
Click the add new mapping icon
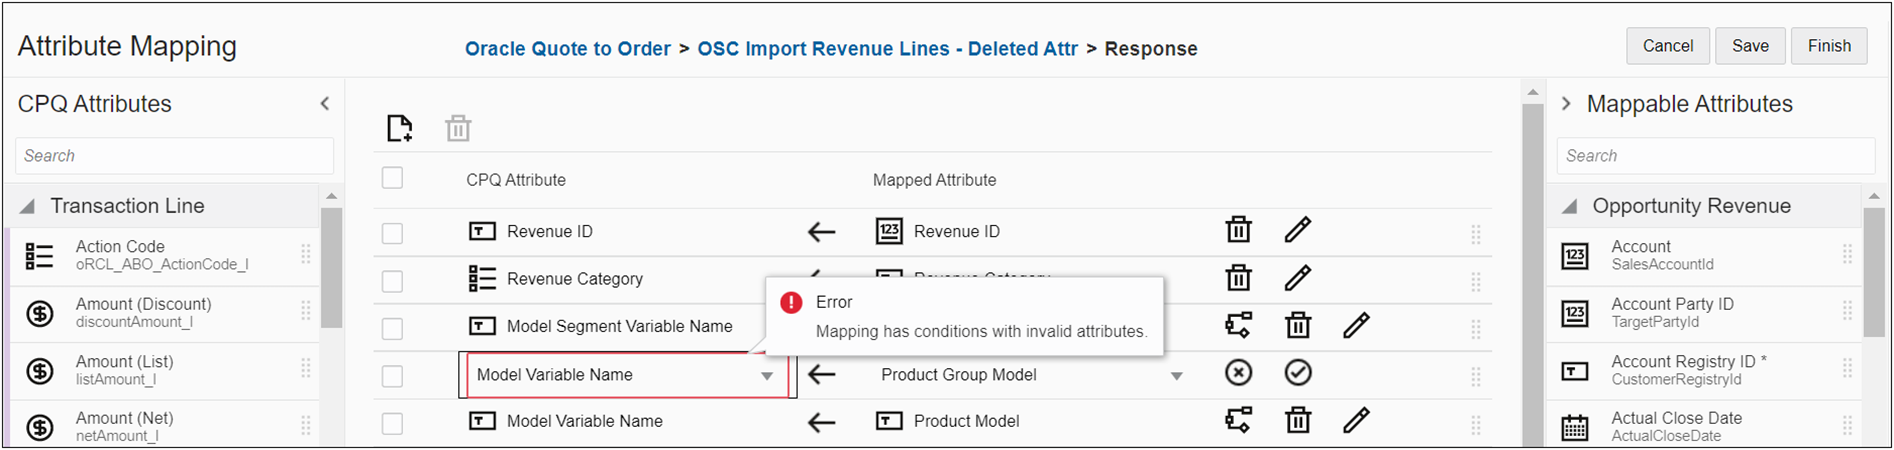(400, 128)
